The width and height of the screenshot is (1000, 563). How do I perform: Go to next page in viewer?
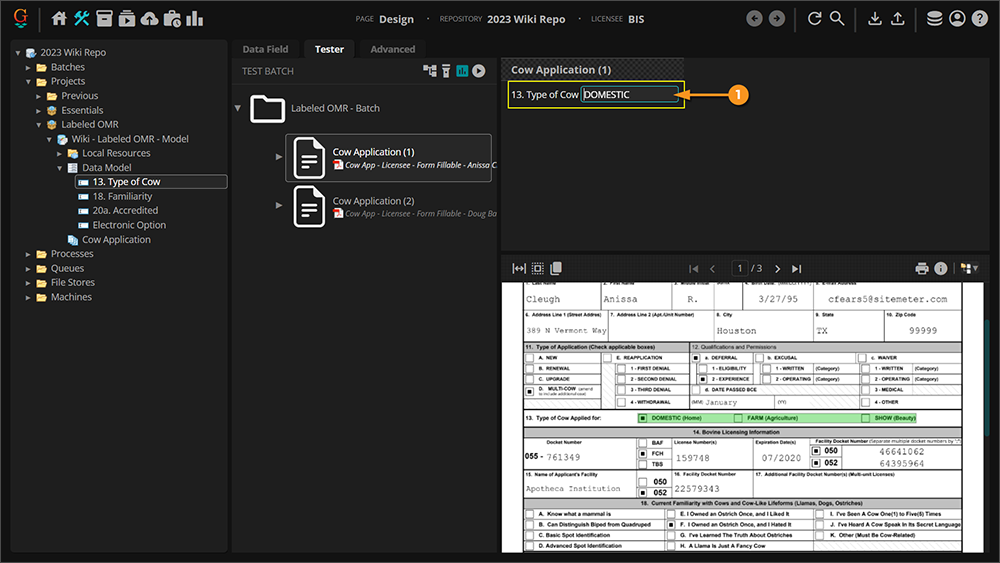click(x=778, y=268)
